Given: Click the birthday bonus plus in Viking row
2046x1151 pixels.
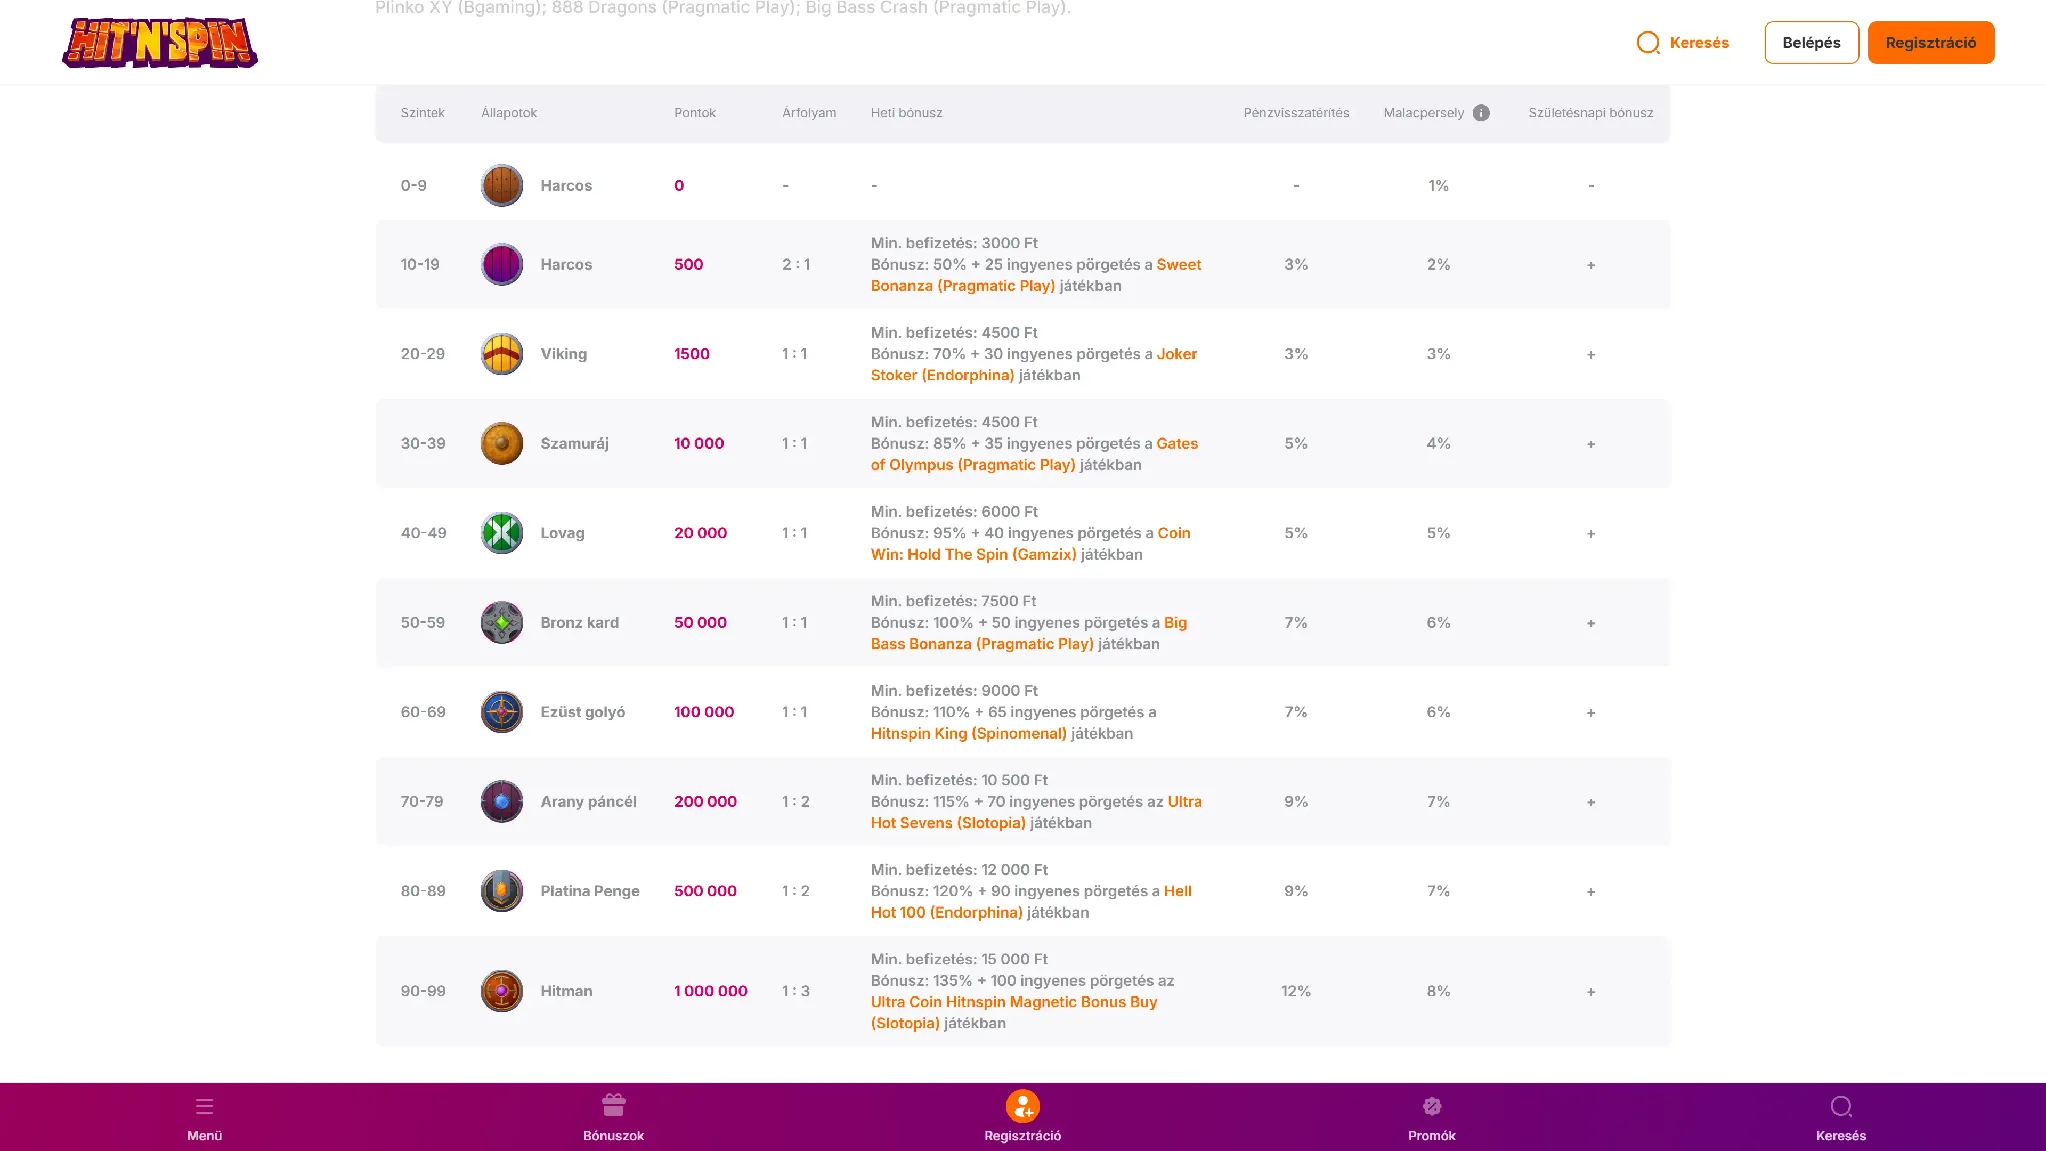Looking at the screenshot, I should pyautogui.click(x=1591, y=354).
